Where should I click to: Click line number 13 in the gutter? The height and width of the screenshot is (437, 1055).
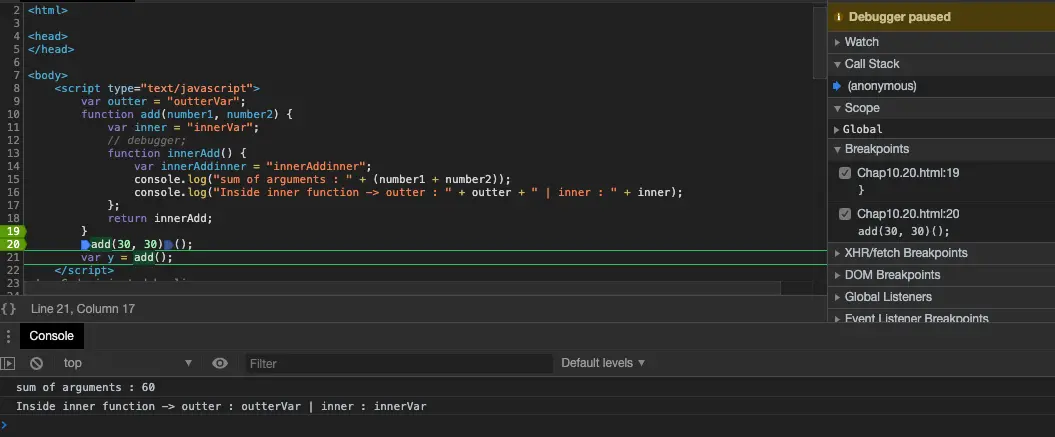(x=13, y=153)
